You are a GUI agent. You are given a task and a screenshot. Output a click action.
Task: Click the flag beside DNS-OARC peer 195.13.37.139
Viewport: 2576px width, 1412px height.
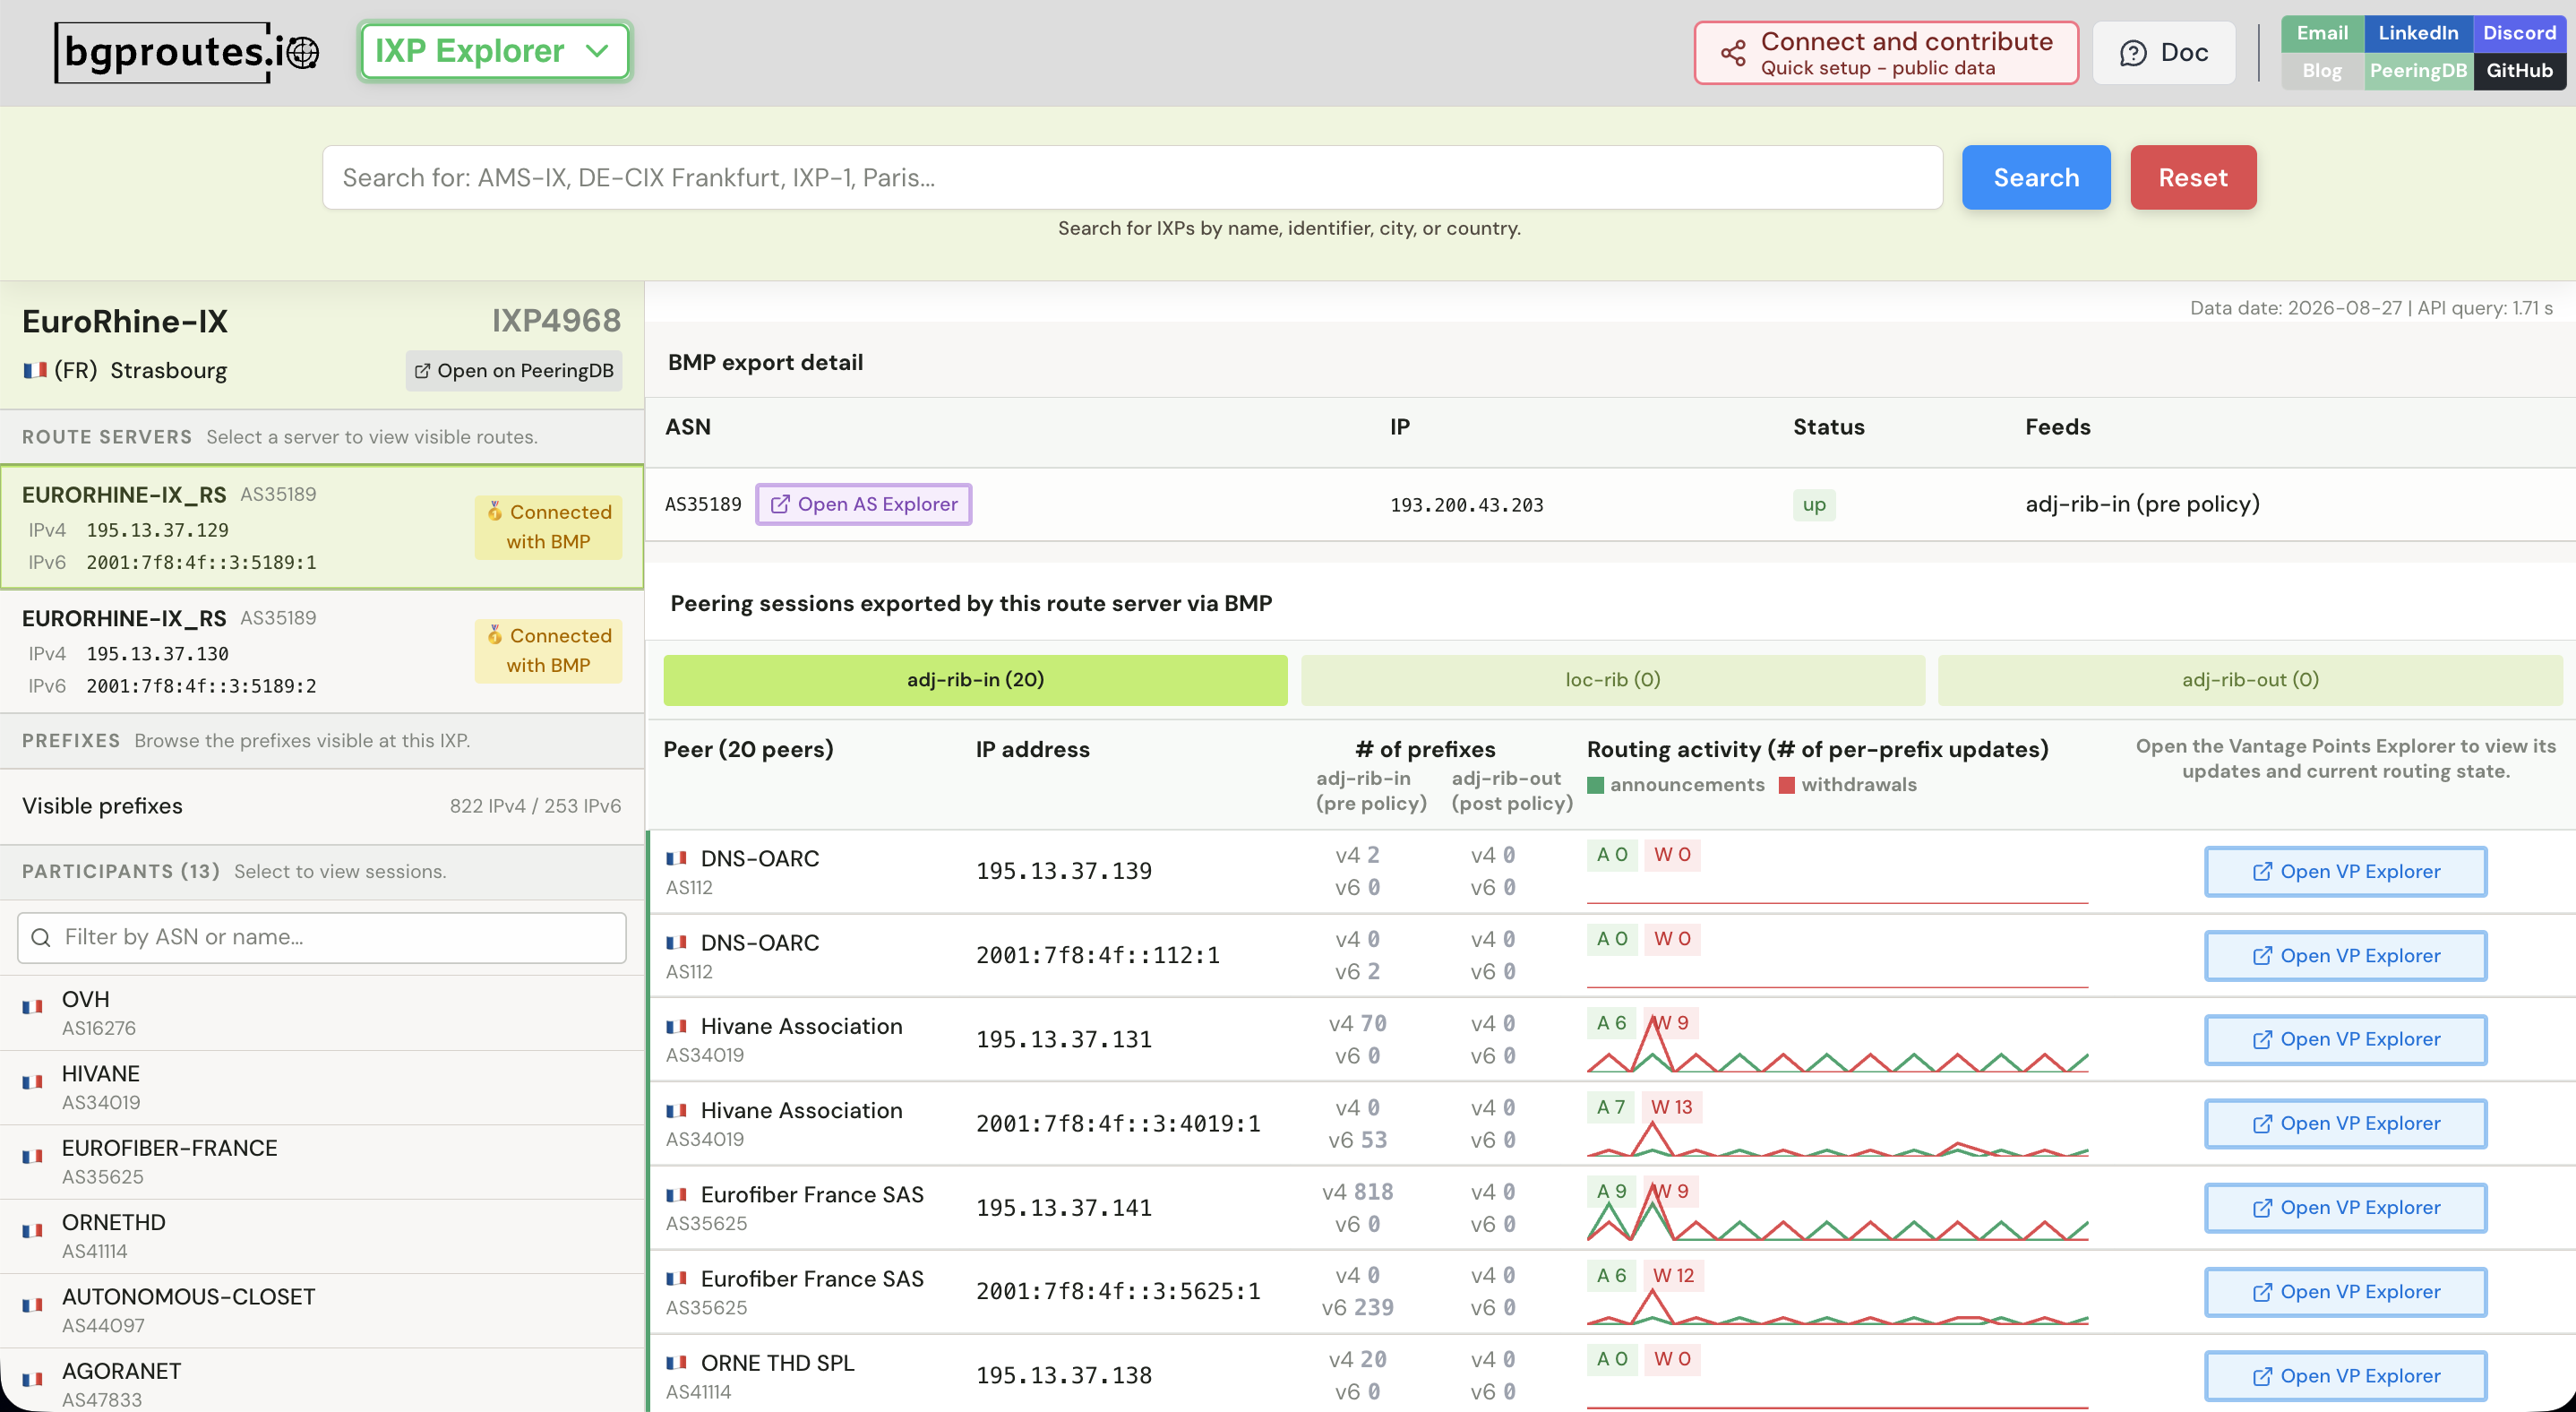coord(677,858)
